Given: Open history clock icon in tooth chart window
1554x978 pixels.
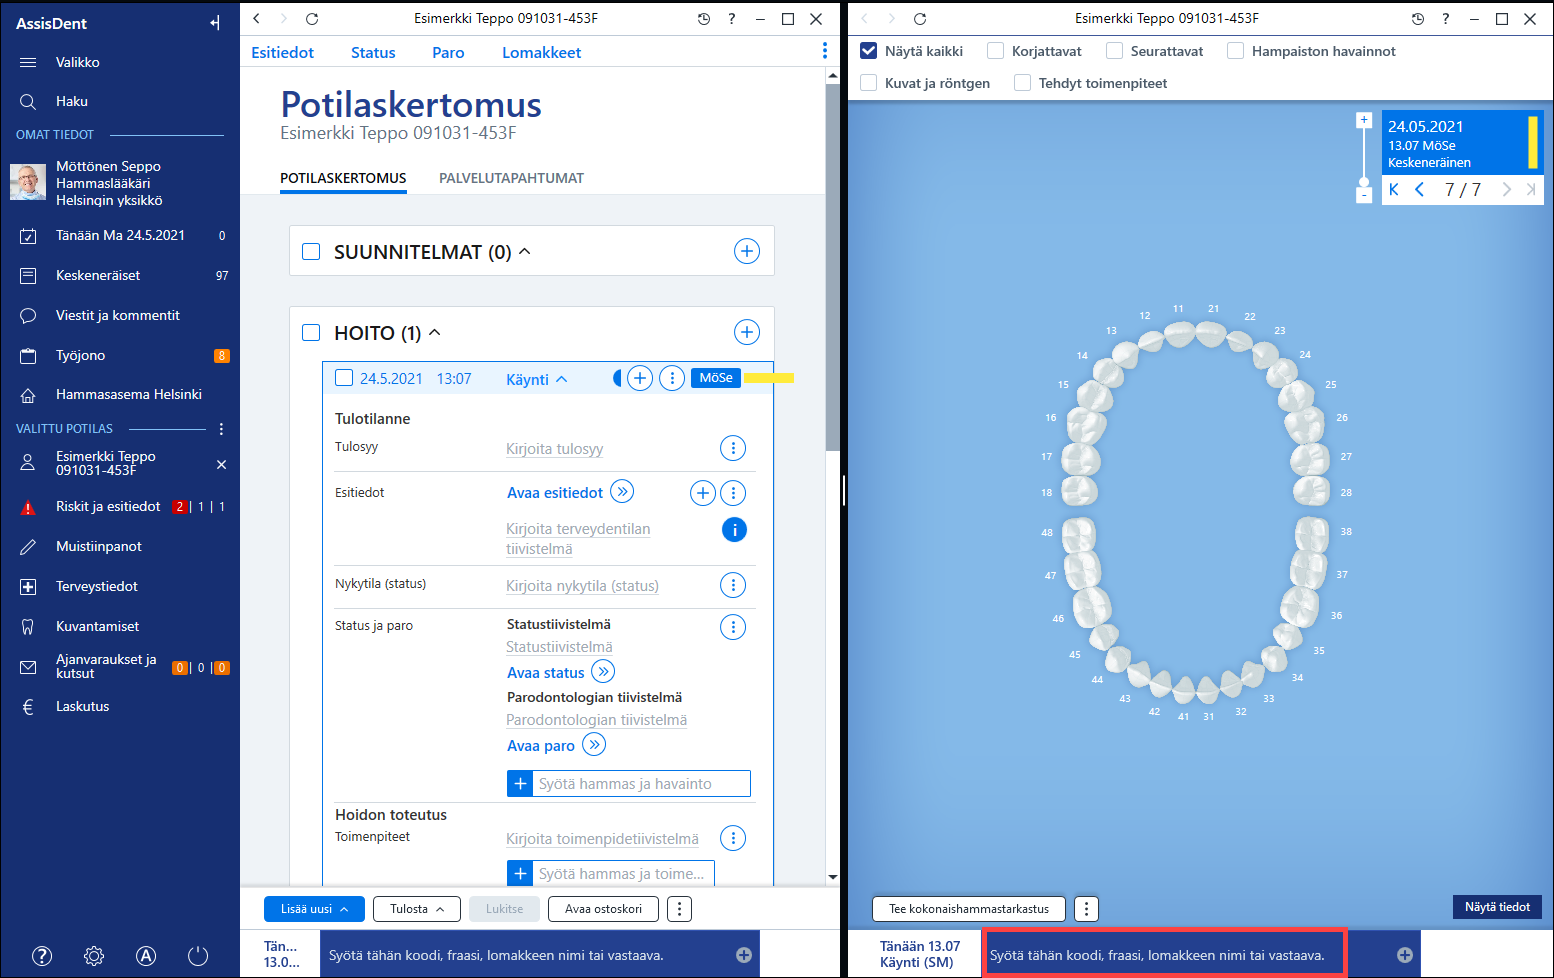Looking at the screenshot, I should pos(1417,19).
